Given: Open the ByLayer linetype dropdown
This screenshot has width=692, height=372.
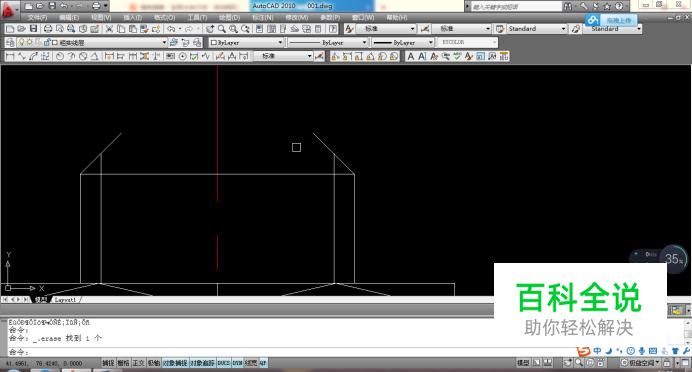Looking at the screenshot, I should pyautogui.click(x=328, y=42).
